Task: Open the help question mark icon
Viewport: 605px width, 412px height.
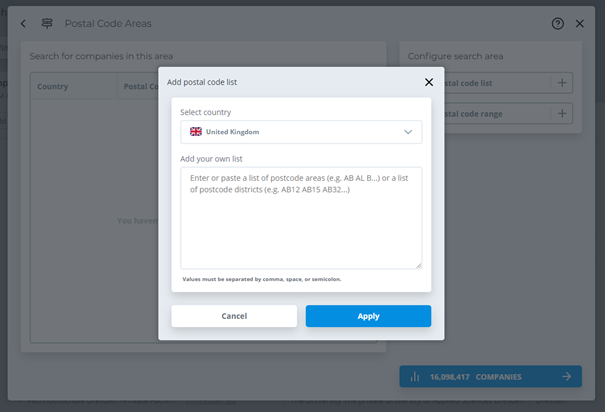Action: coord(558,23)
